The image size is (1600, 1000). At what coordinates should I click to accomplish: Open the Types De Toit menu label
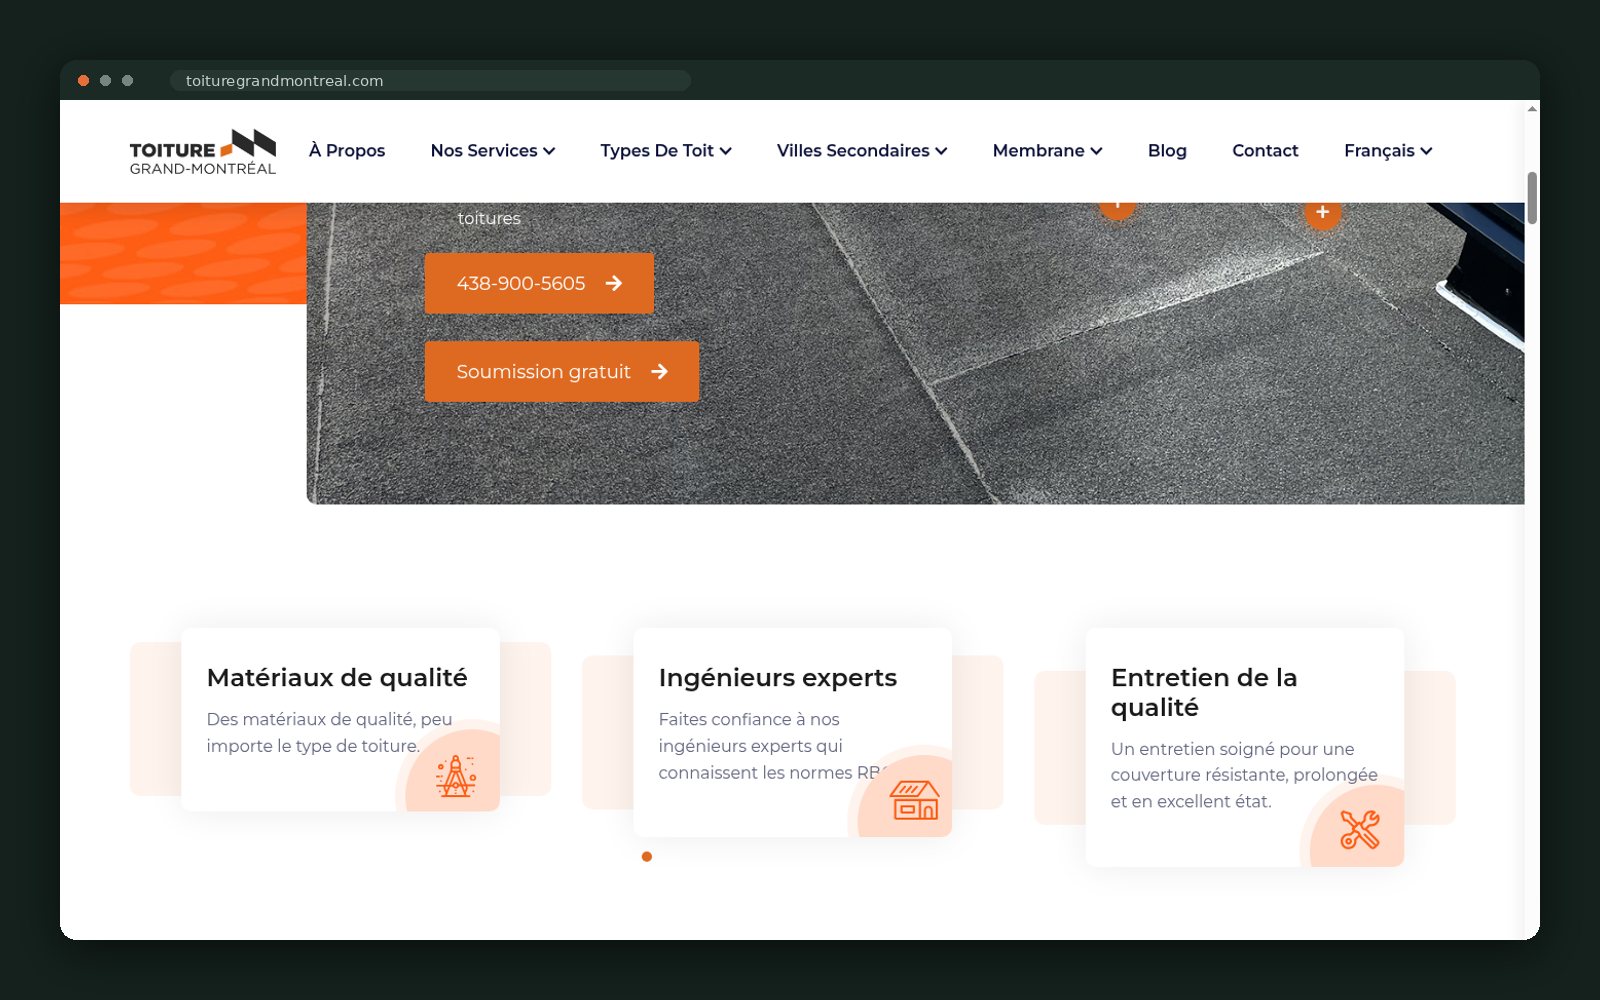point(657,151)
